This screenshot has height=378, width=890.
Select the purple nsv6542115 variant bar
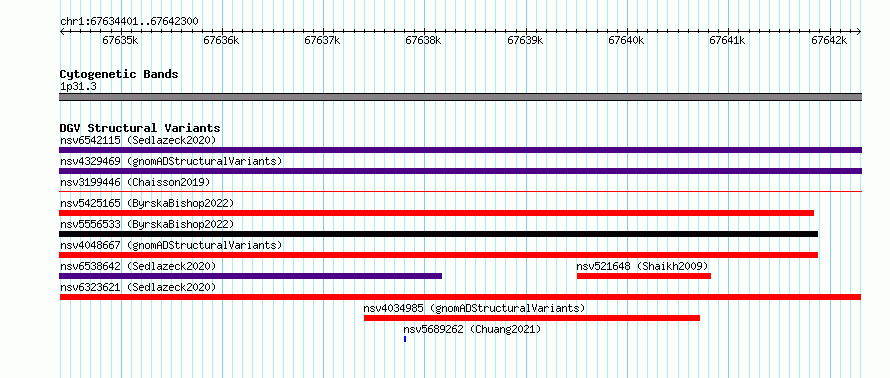point(460,150)
